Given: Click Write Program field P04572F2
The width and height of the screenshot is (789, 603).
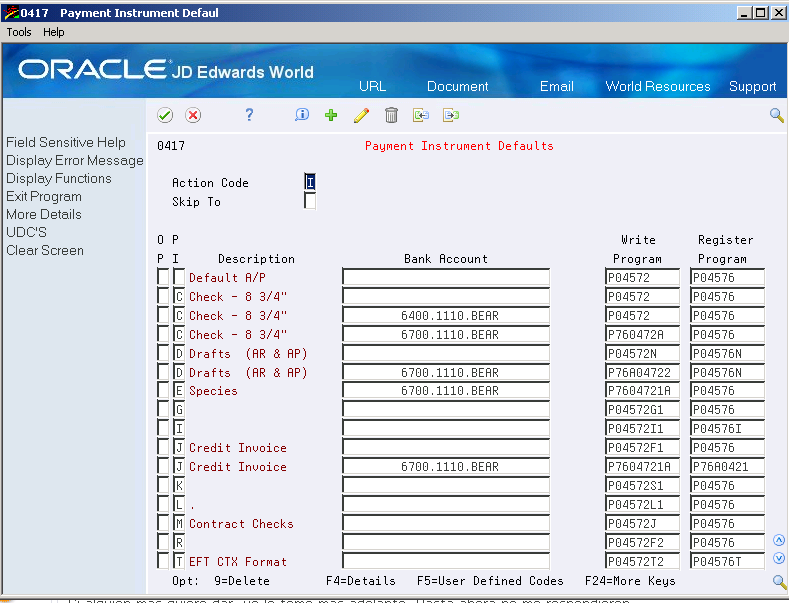Looking at the screenshot, I should pos(642,542).
